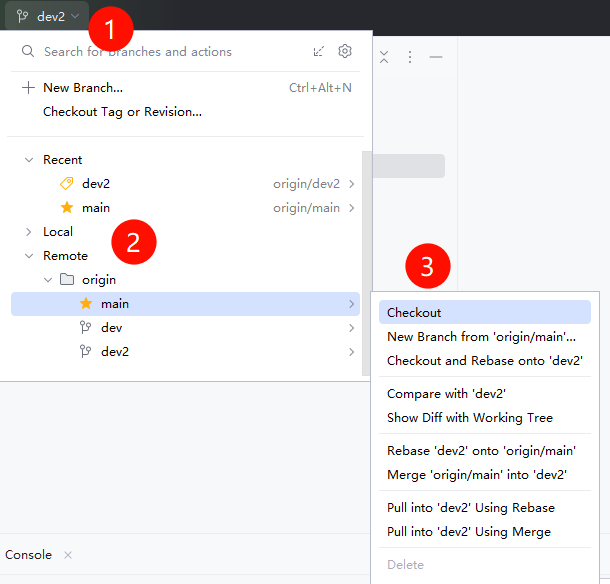Click branch icon next to remote dev2
610x584 pixels.
click(x=86, y=351)
